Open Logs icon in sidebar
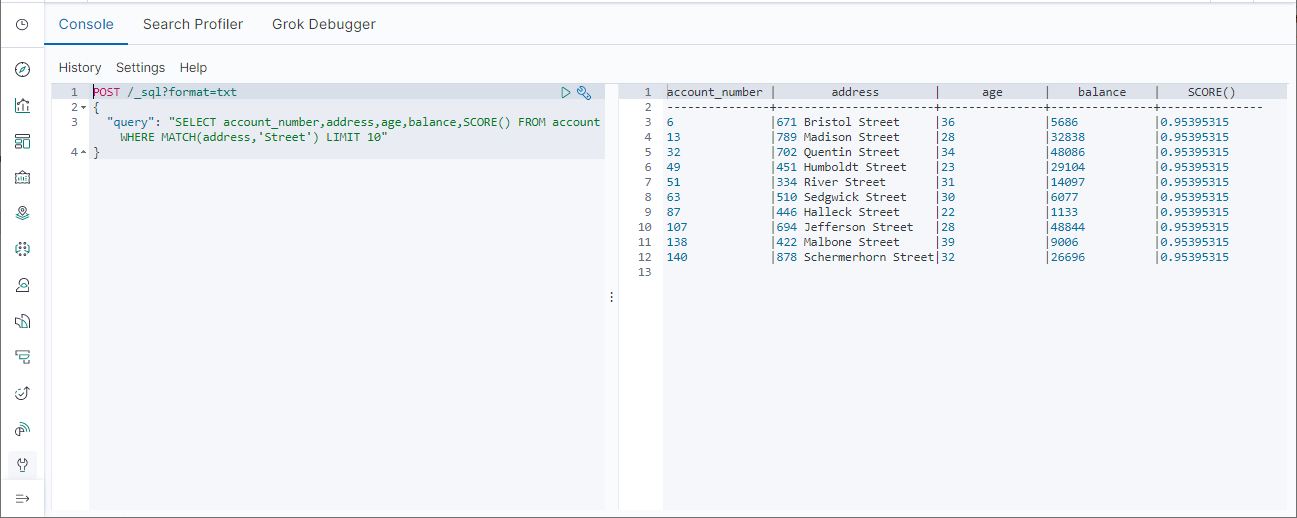1297x518 pixels. tap(22, 321)
